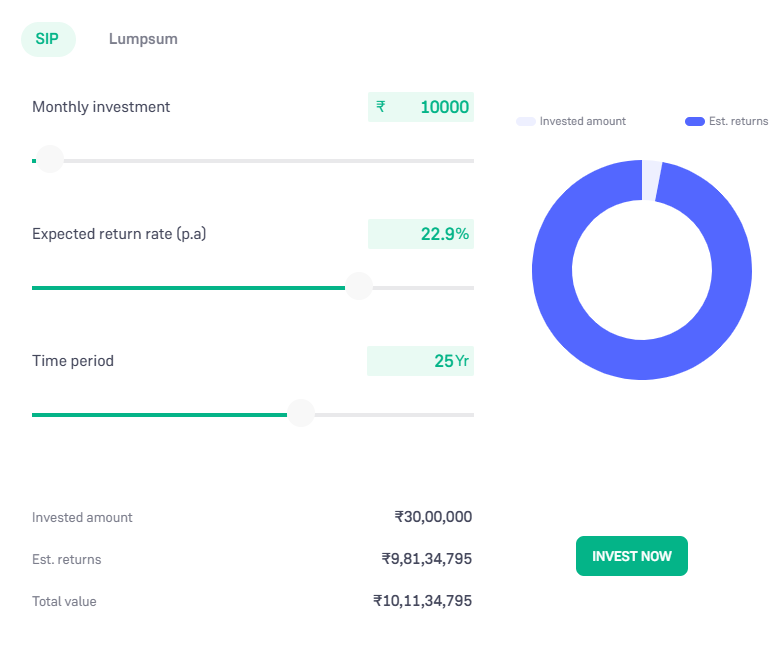This screenshot has height=660, width=777.
Task: Click the rupee symbol in Monthly investment field
Action: 381,107
